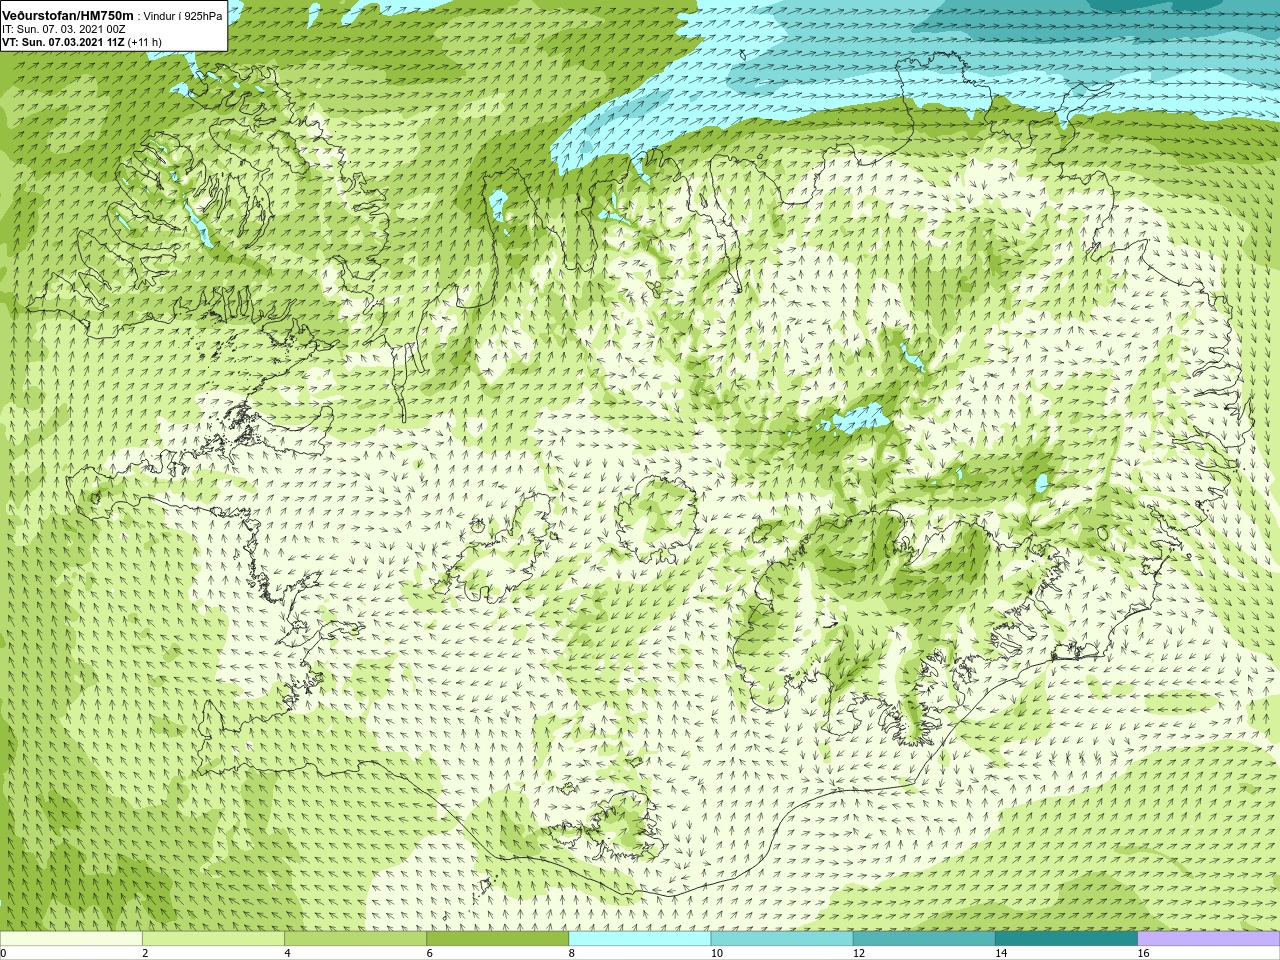The width and height of the screenshot is (1280, 960).
Task: Pick the light cyan 8–10 legend swatch
Action: tap(640, 939)
